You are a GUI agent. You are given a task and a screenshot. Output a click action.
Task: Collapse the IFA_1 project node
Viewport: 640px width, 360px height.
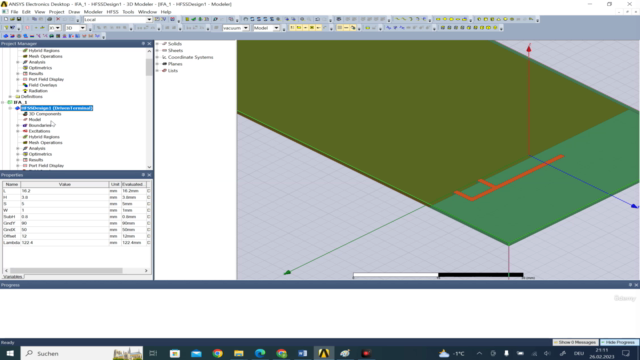pos(3,102)
